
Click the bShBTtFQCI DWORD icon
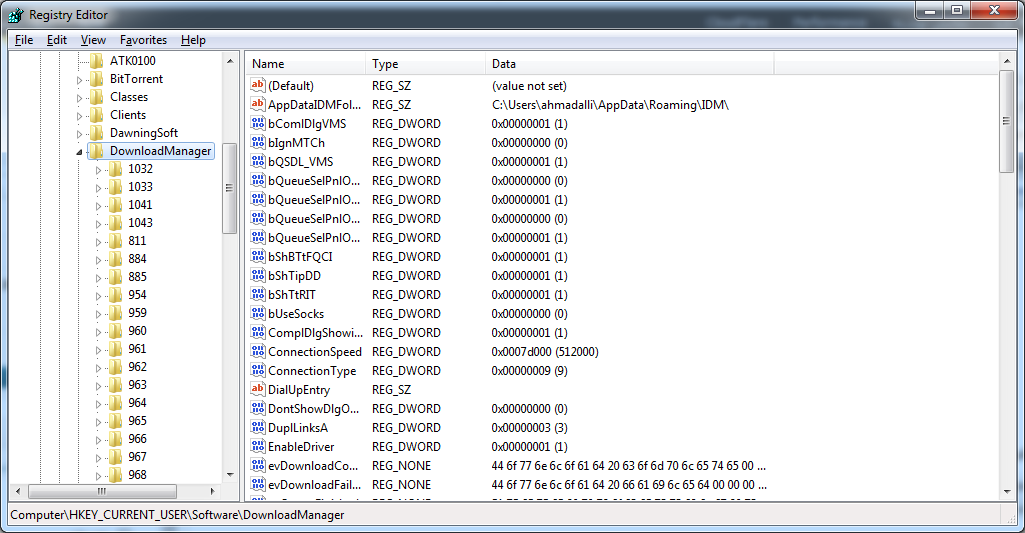point(258,256)
